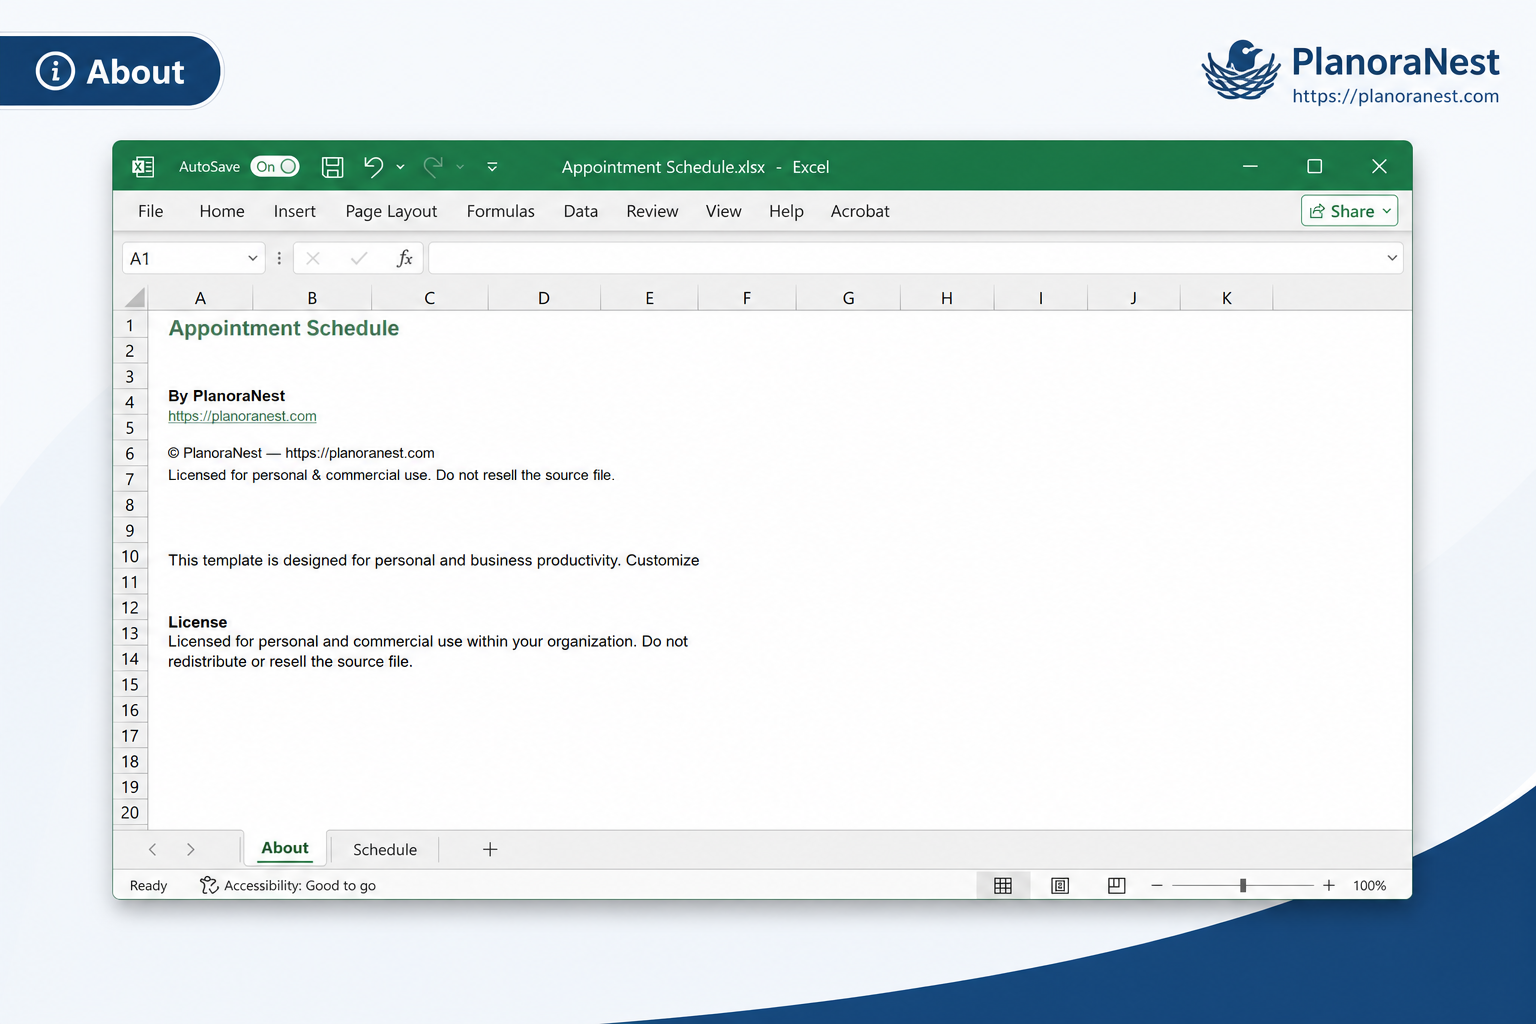Screen dimensions: 1536x1024
Task: Switch to Normal view icon
Action: tap(1003, 885)
